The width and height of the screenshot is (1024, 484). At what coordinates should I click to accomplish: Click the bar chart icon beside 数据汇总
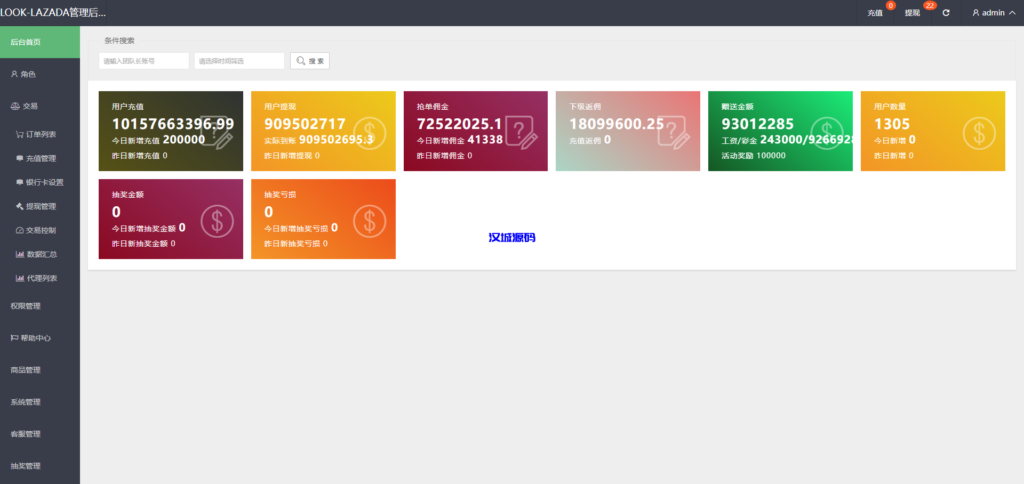[20, 254]
